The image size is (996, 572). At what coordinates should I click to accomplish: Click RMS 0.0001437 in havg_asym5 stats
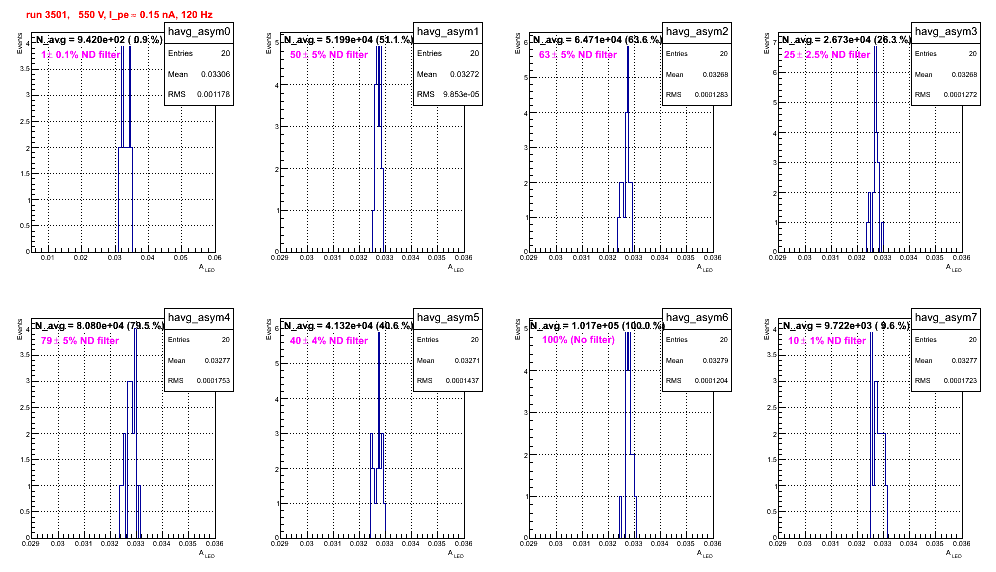point(448,380)
